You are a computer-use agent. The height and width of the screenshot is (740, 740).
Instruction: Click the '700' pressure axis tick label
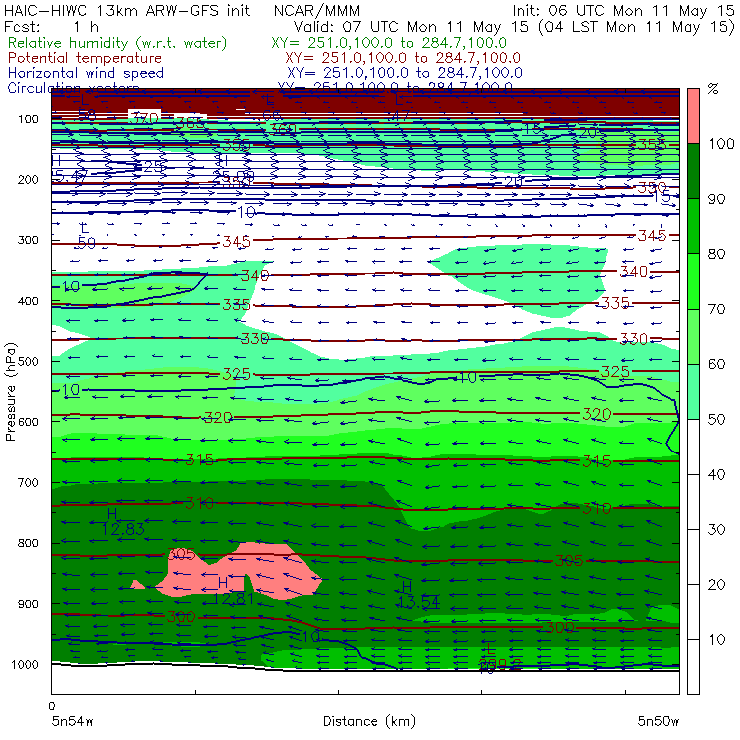28,483
